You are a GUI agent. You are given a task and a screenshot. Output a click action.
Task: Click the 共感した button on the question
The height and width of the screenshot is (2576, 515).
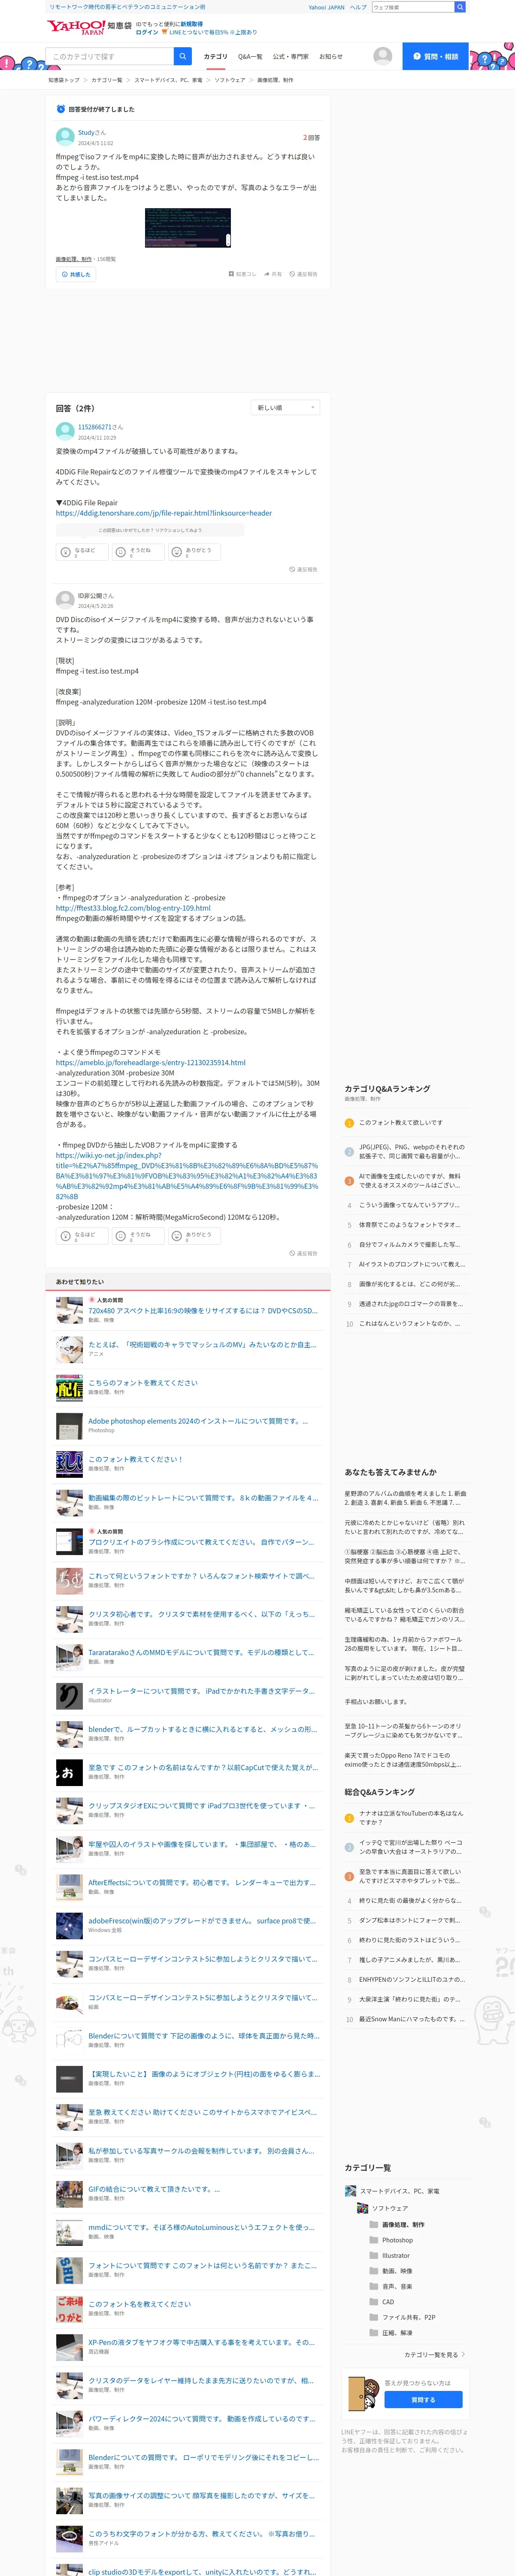pyautogui.click(x=76, y=274)
